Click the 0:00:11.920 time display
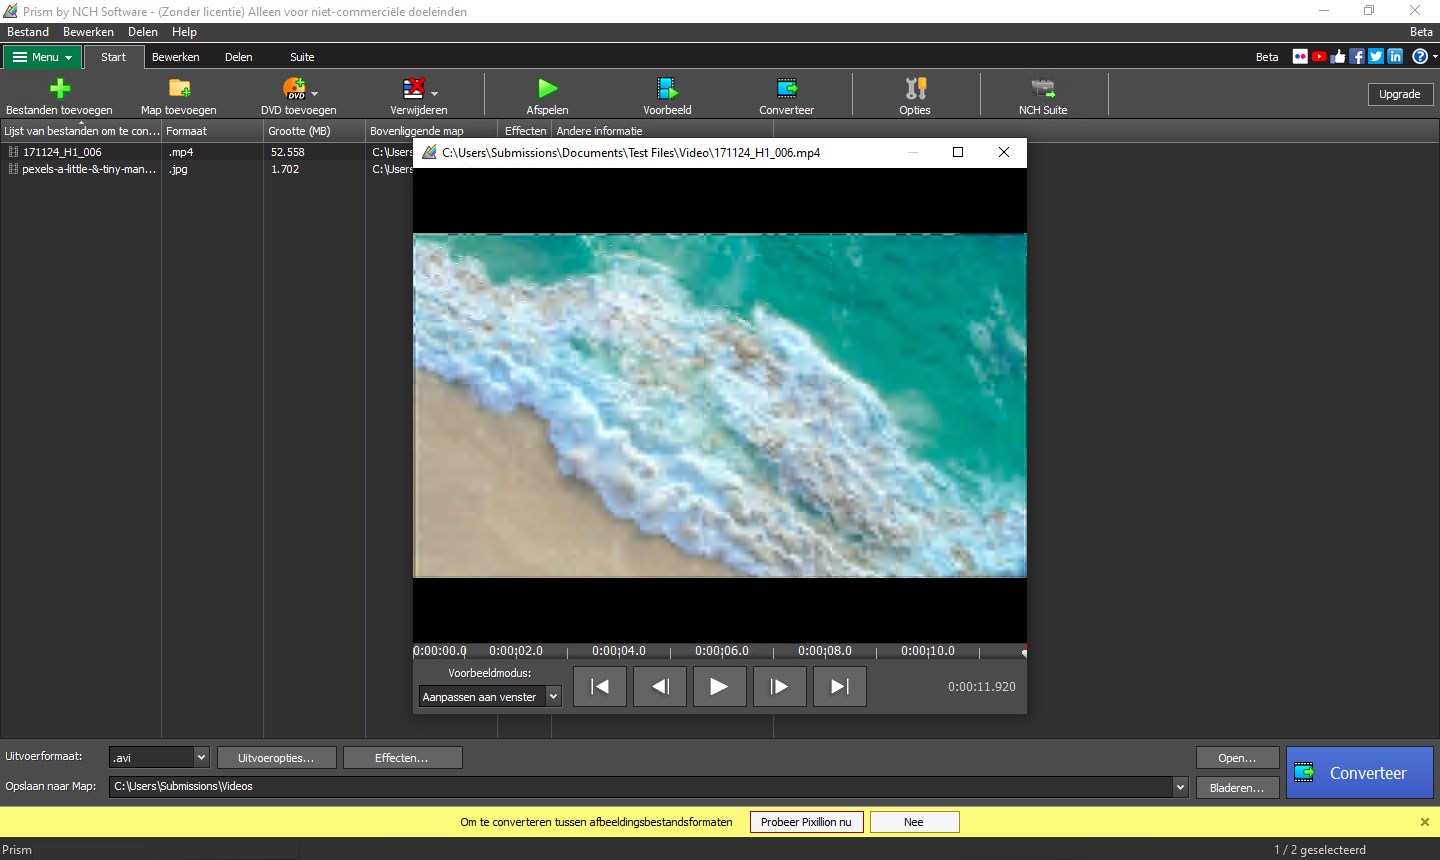1440x860 pixels. (982, 687)
